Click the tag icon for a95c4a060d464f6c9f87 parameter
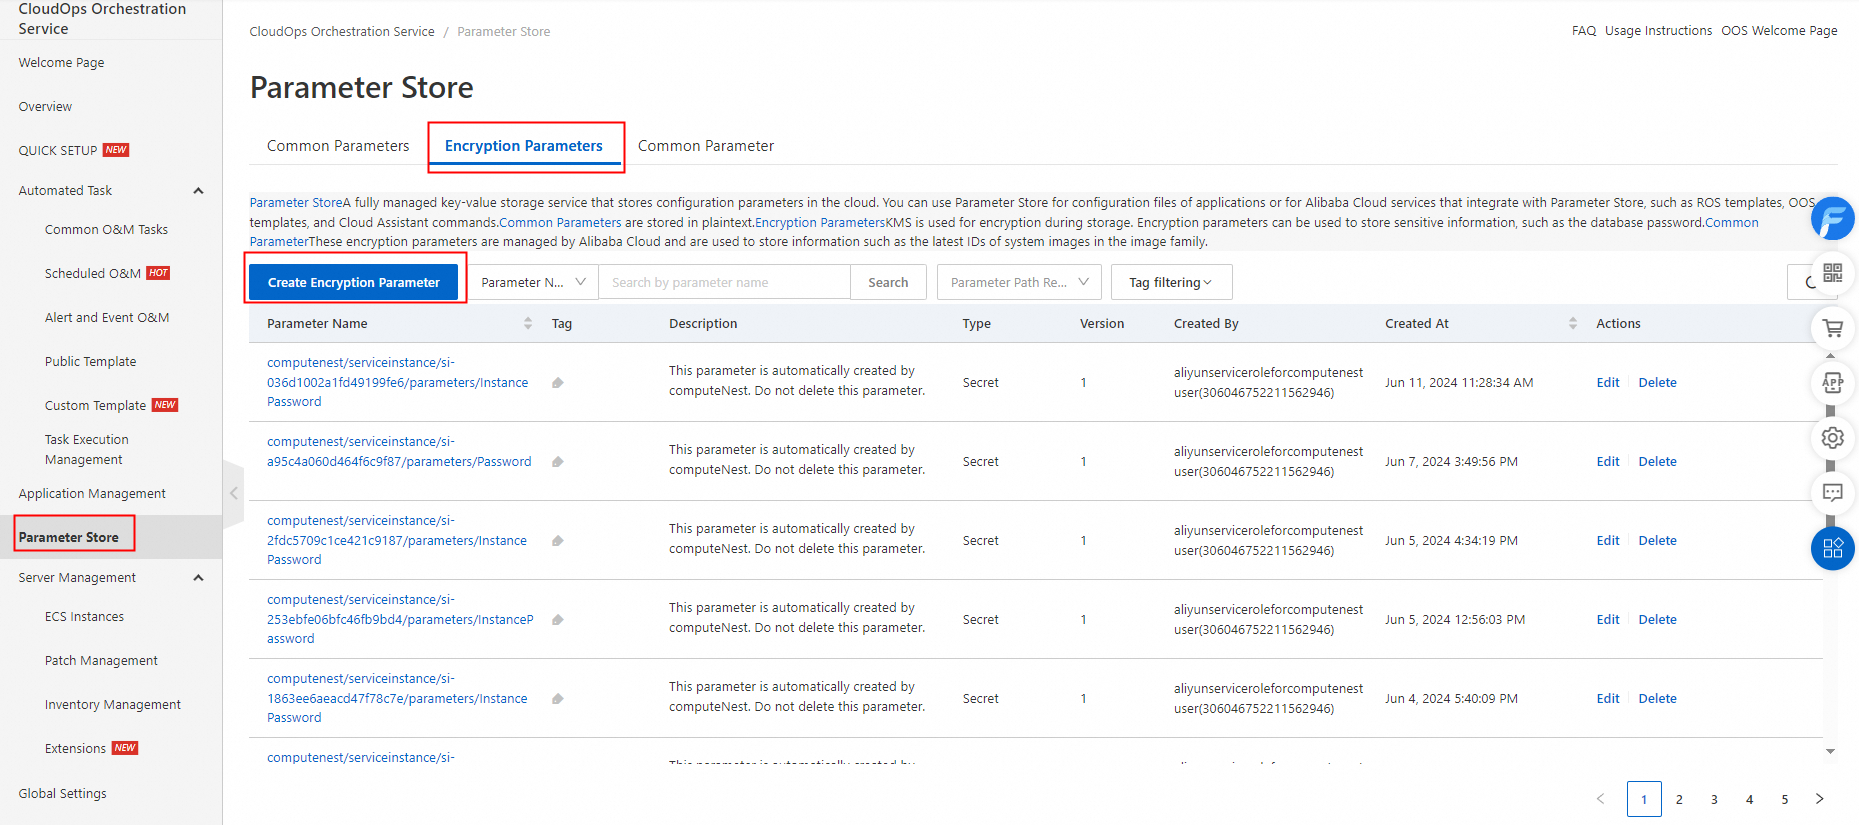1859x825 pixels. coord(558,462)
